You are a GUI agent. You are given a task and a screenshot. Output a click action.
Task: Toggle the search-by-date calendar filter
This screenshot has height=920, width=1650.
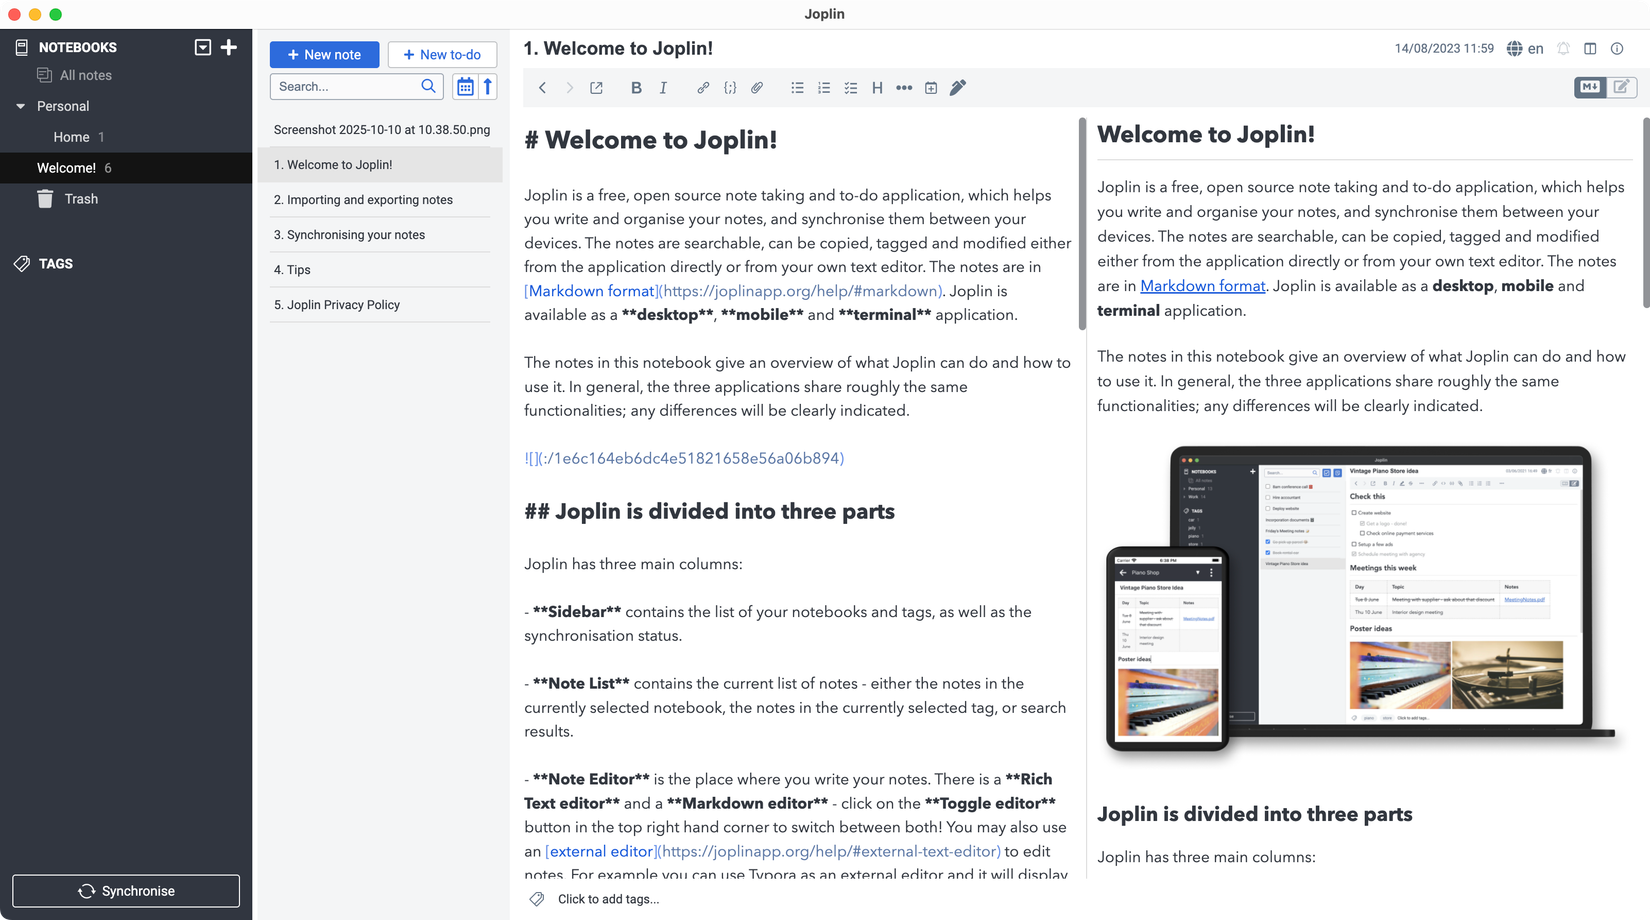pyautogui.click(x=465, y=86)
